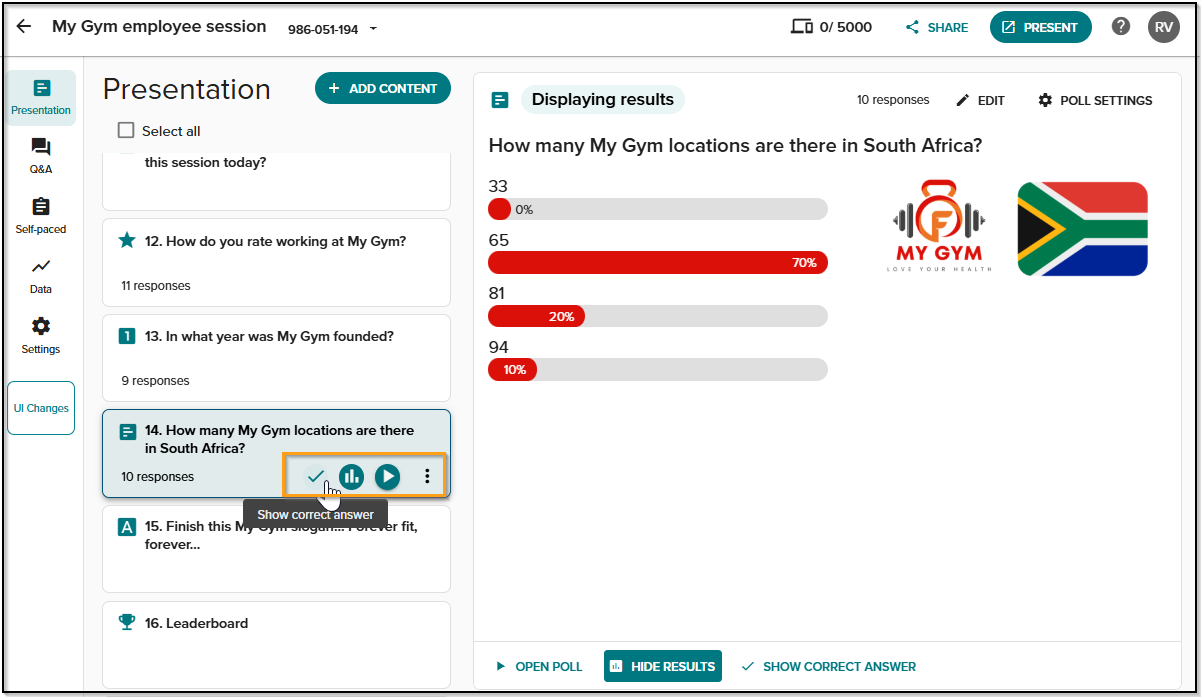The height and width of the screenshot is (697, 1201).
Task: Click the 33 answer bar showing 0%
Action: click(658, 209)
